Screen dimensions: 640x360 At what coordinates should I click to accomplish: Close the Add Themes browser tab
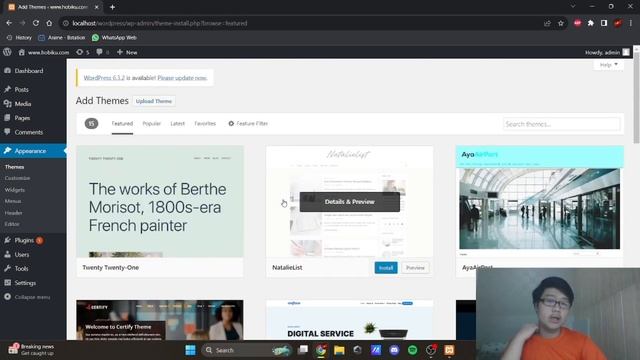(96, 7)
